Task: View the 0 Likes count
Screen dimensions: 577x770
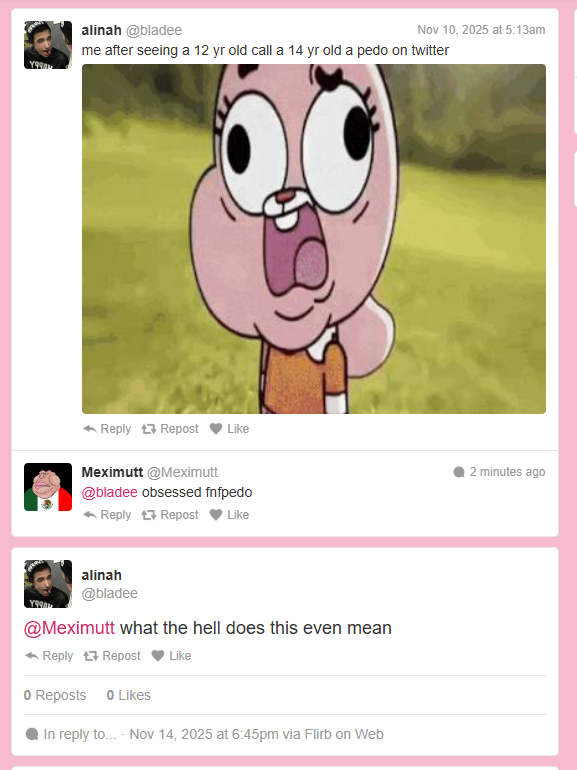Action: (129, 695)
